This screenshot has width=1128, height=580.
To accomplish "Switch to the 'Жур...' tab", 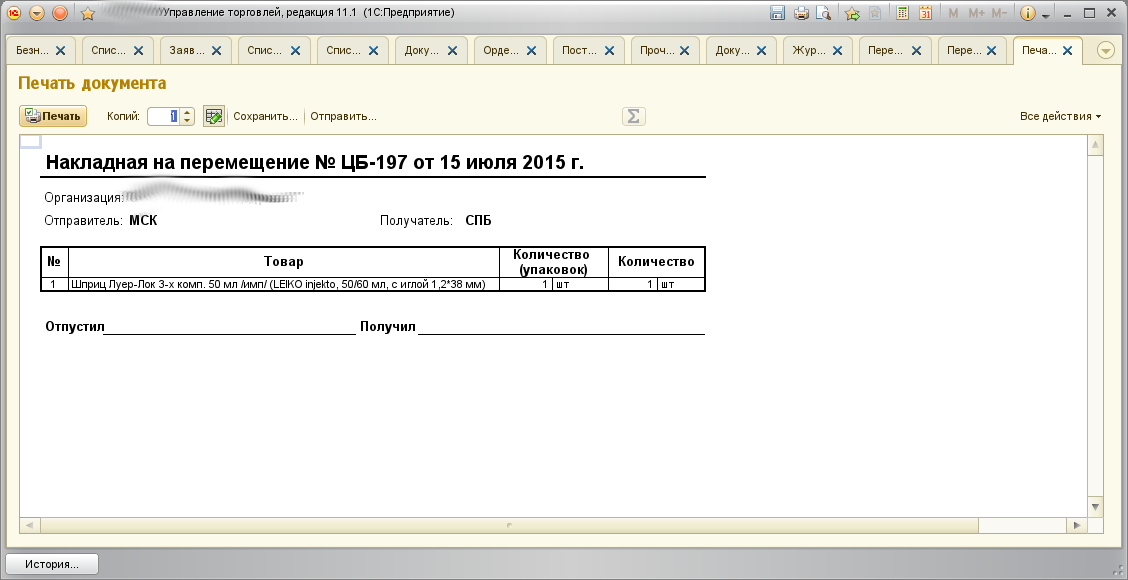I will pos(808,50).
